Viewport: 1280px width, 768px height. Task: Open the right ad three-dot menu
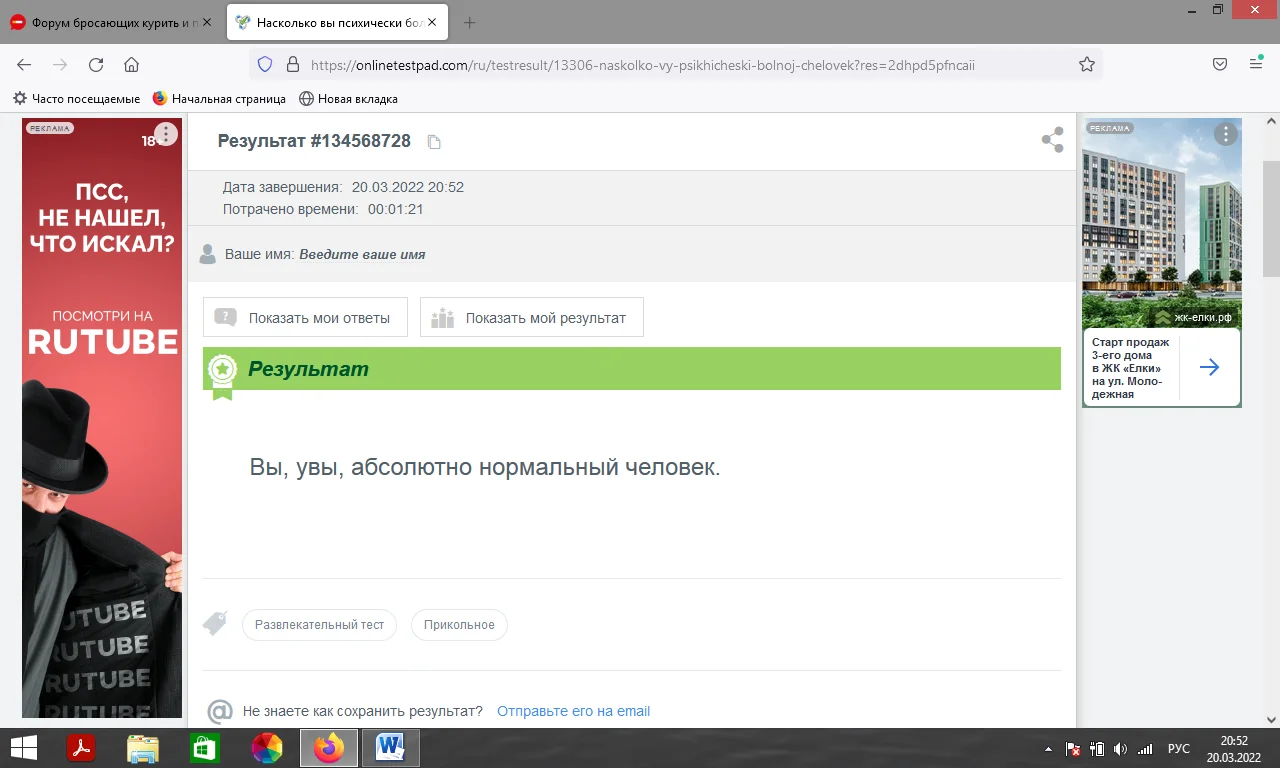click(x=1225, y=134)
